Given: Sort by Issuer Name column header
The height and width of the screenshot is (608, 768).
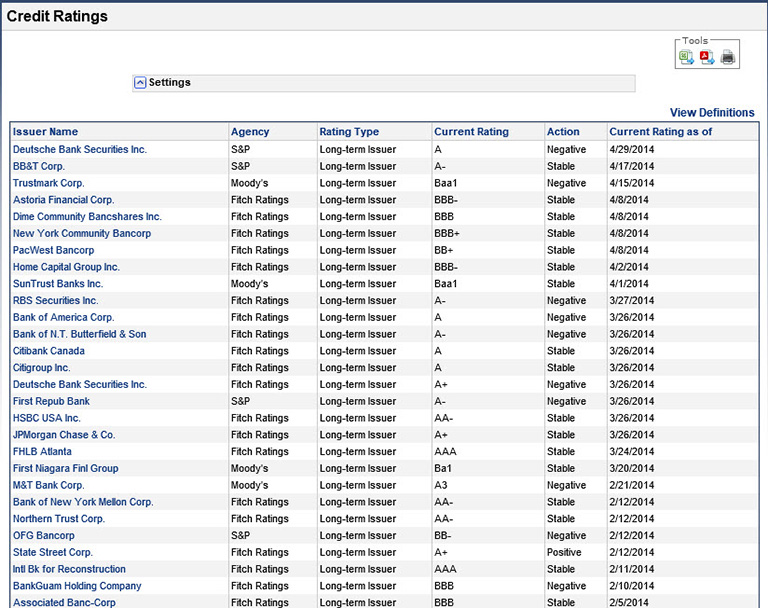Looking at the screenshot, I should point(45,132).
